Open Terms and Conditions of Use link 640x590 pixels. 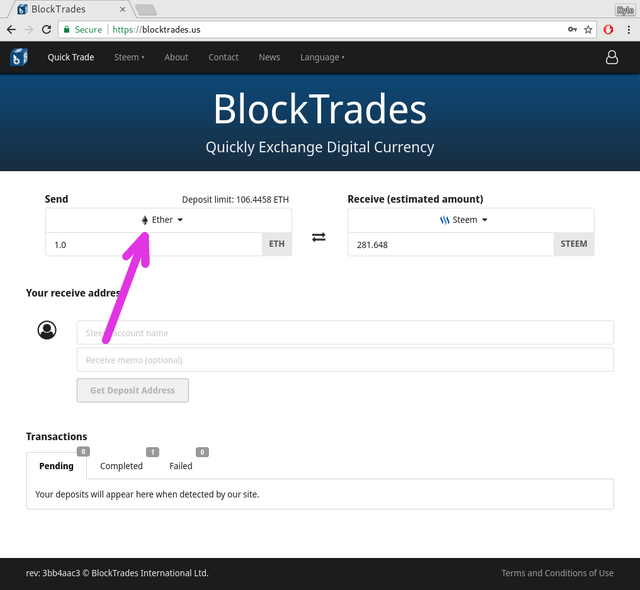[x=557, y=573]
